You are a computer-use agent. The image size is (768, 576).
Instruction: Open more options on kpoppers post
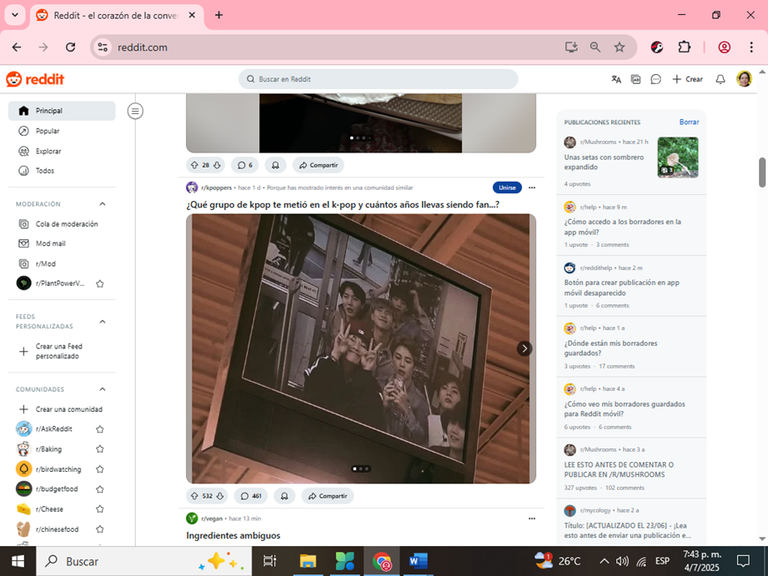tap(532, 188)
